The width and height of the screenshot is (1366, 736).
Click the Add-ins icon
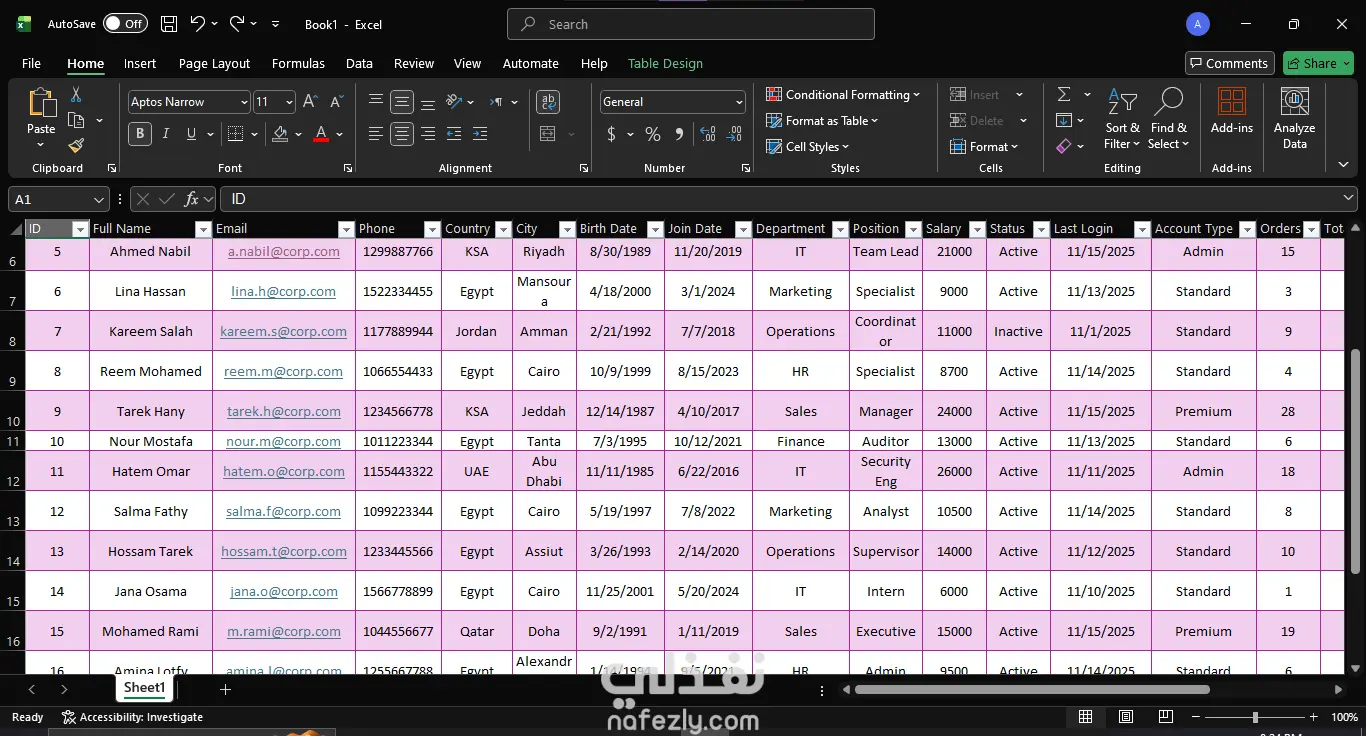point(1231,110)
